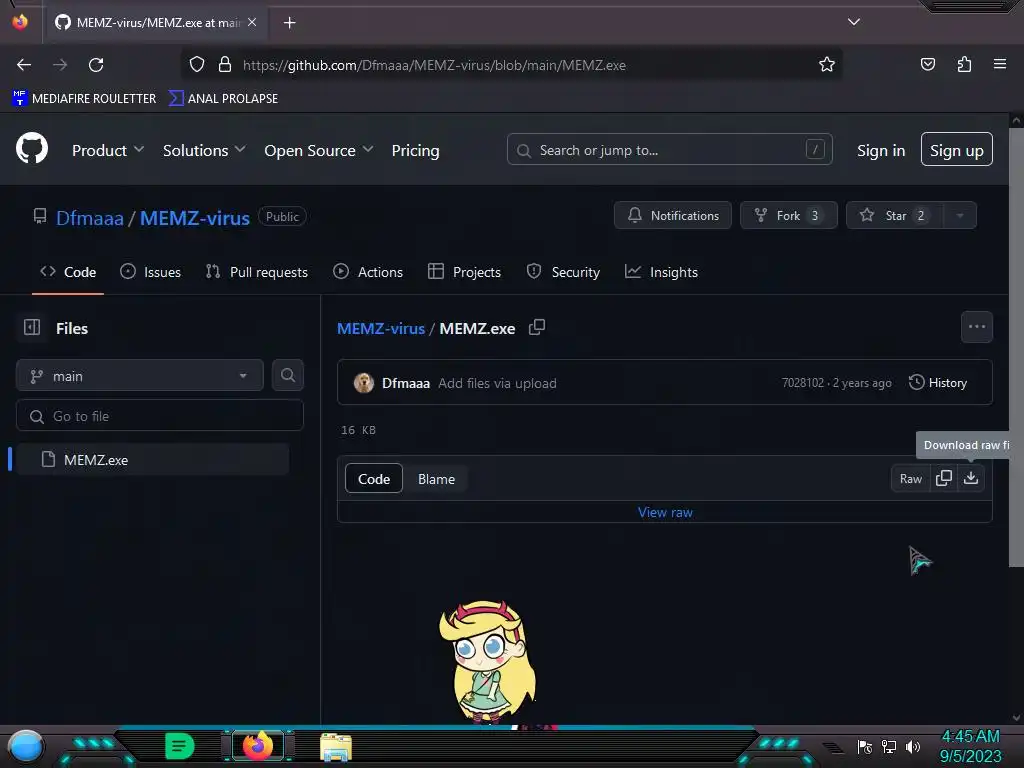Screen dimensions: 1024x768
Task: Focus the Search or jump to field
Action: coord(669,150)
